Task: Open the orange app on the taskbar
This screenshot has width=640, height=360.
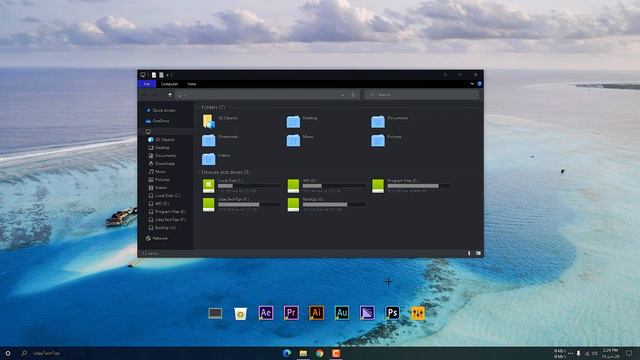Action: [x=336, y=353]
